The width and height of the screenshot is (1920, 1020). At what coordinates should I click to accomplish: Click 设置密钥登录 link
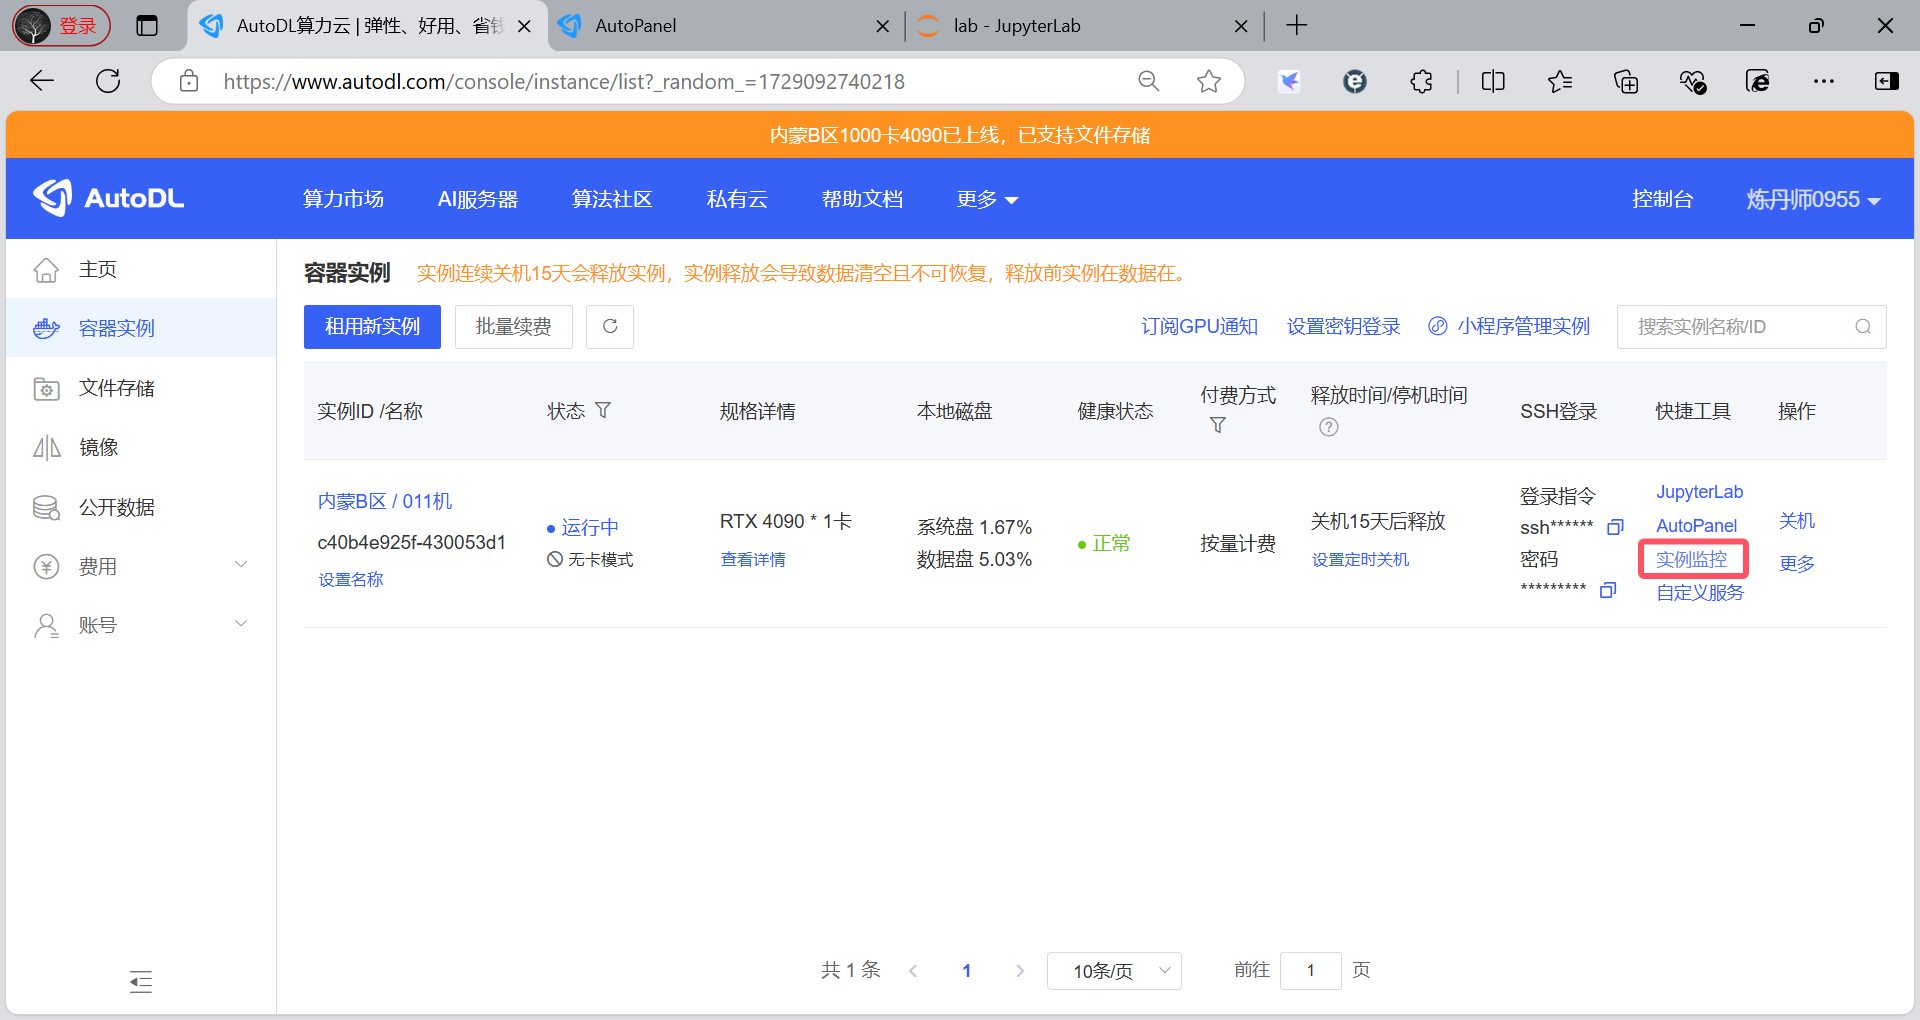(1343, 327)
